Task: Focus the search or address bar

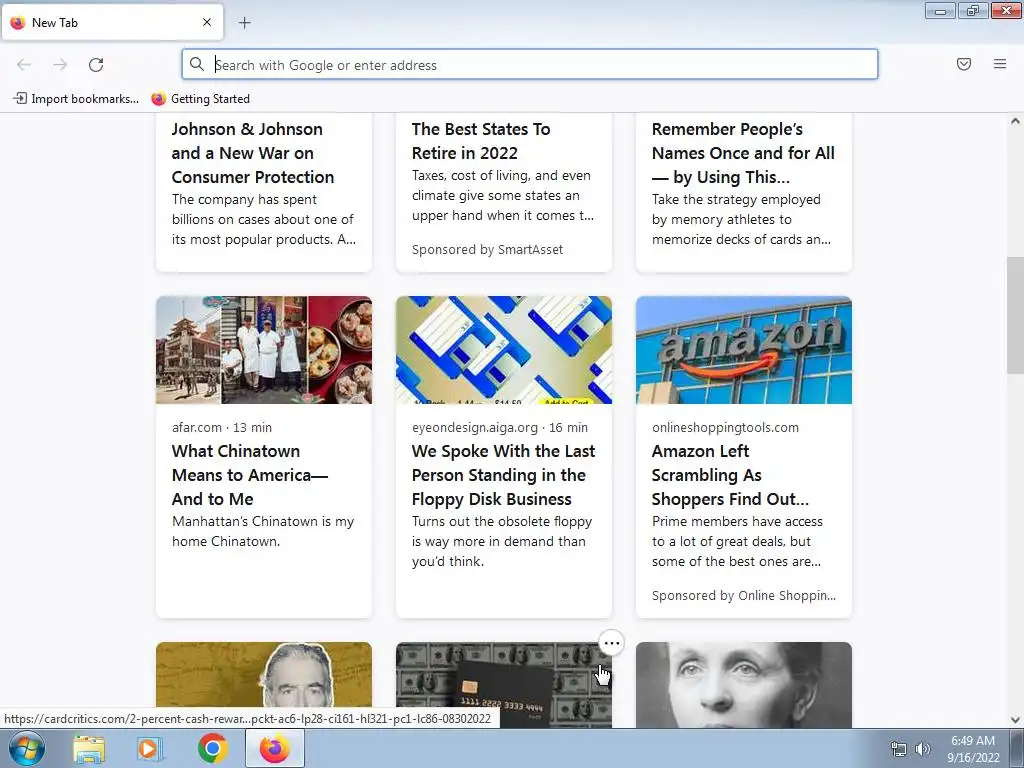Action: pos(530,65)
